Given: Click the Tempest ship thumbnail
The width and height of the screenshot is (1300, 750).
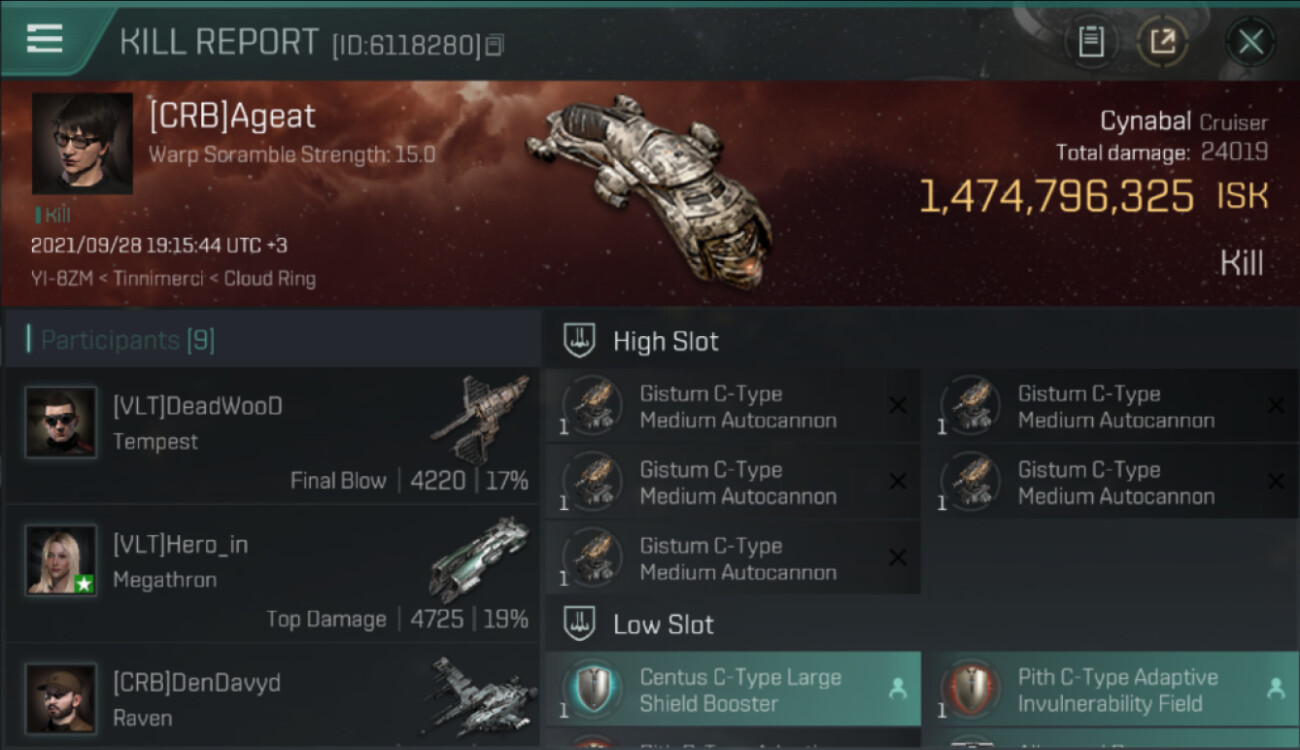Looking at the screenshot, I should click(x=480, y=419).
